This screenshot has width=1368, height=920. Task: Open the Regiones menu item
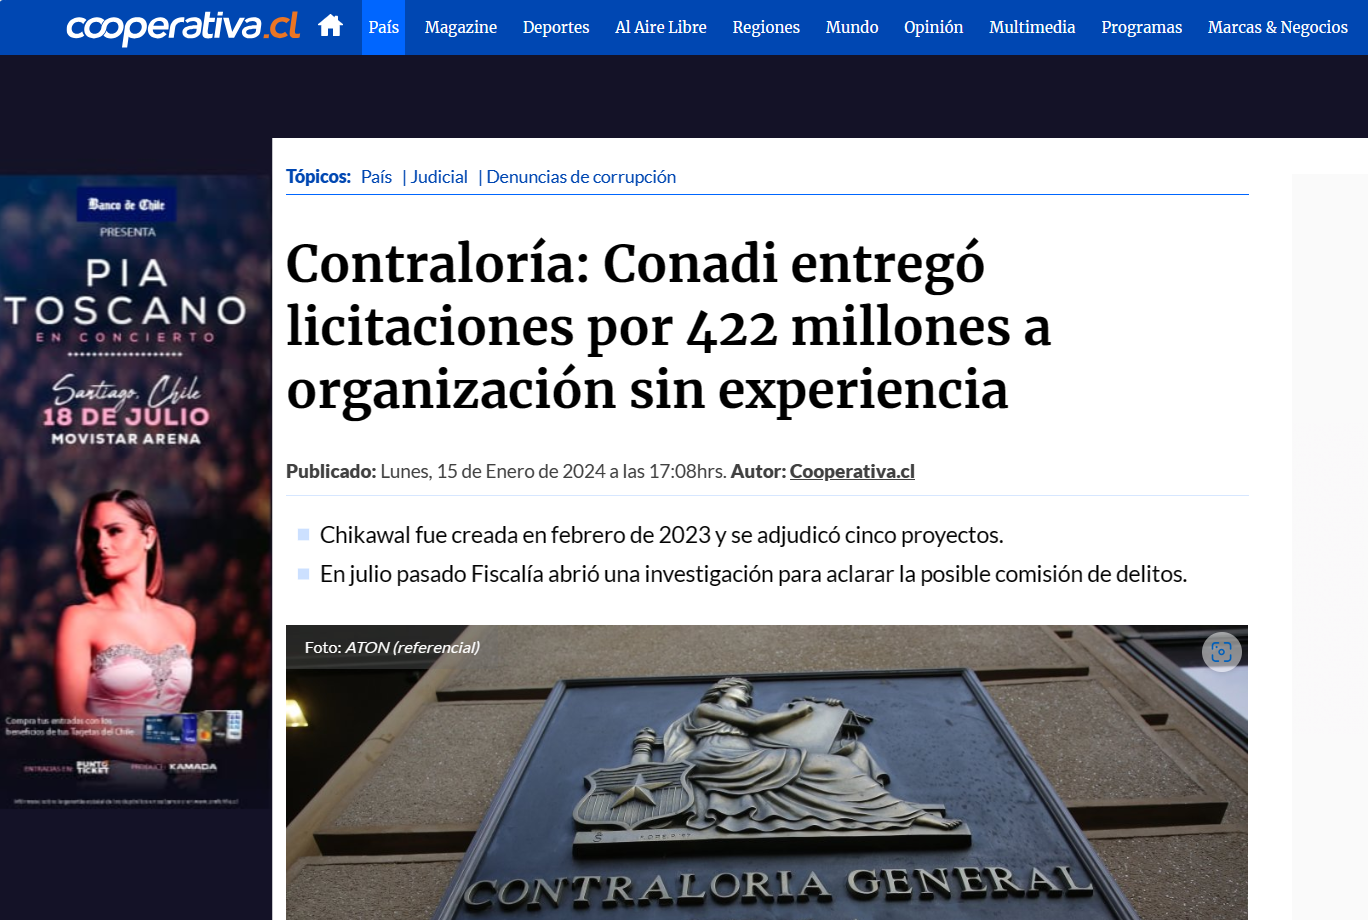(x=766, y=27)
